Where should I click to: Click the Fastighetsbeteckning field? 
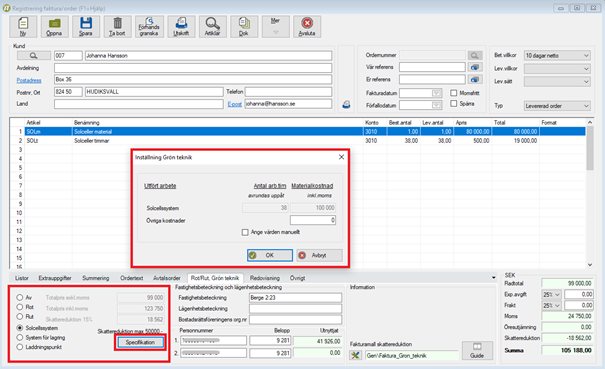295,298
